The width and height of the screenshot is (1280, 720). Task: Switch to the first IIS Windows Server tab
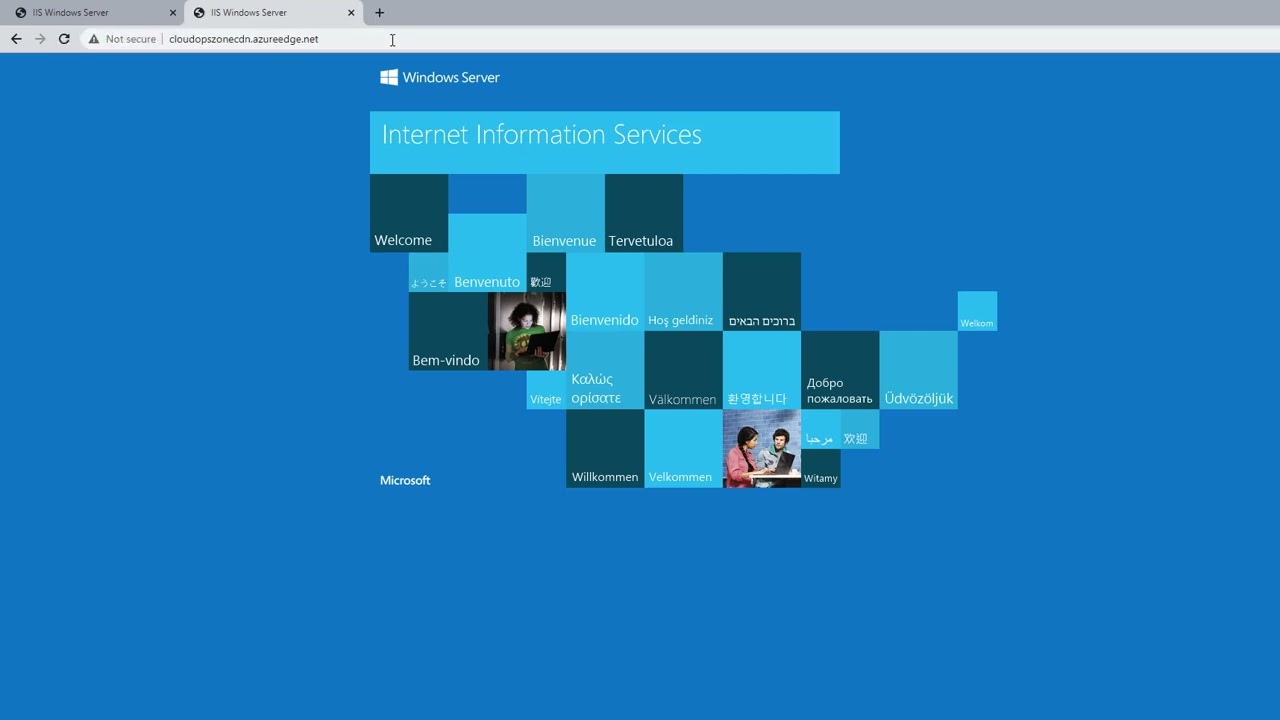90,13
